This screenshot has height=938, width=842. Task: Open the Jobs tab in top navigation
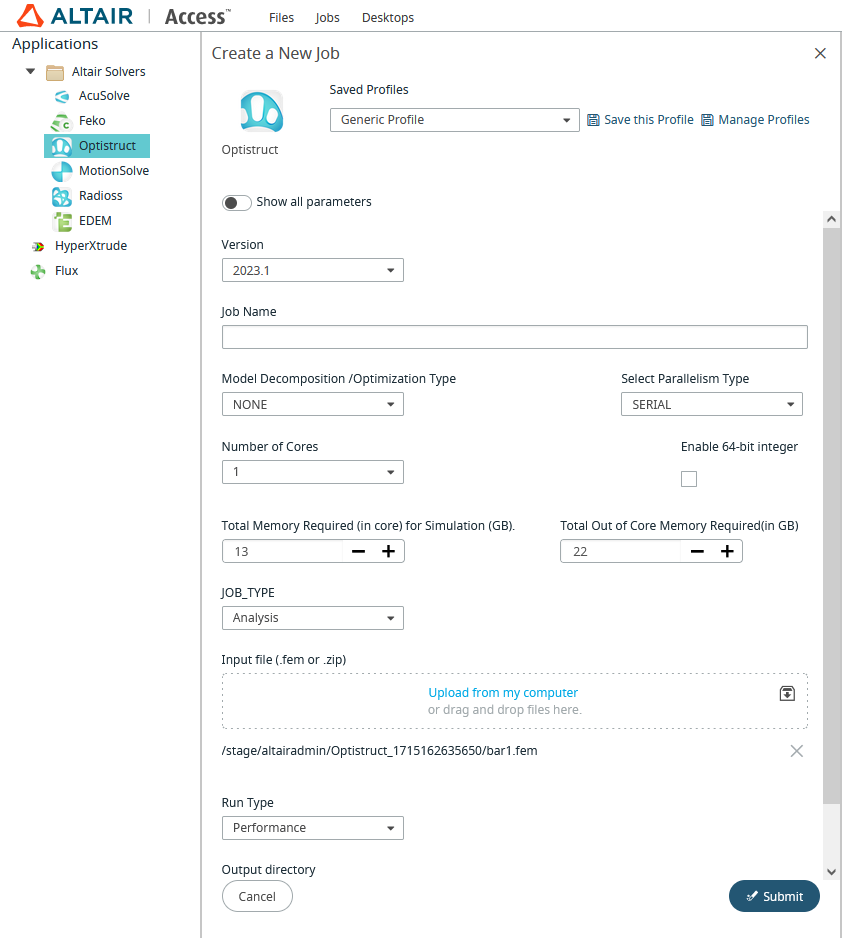coord(327,18)
